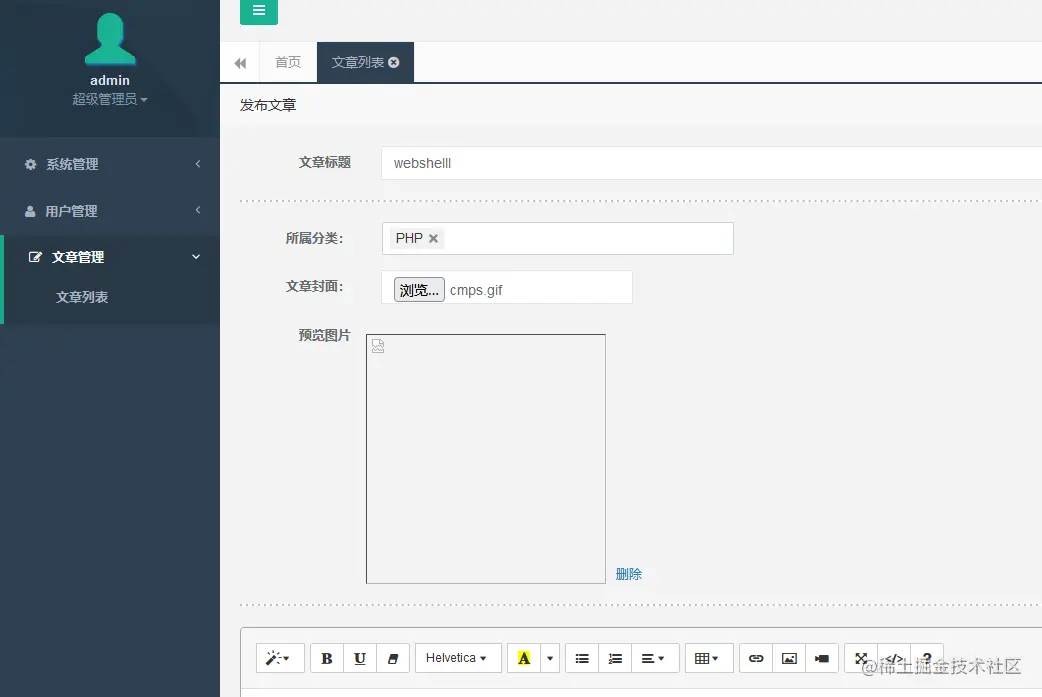Image resolution: width=1042 pixels, height=697 pixels.
Task: Click the insert link icon
Action: pos(756,658)
